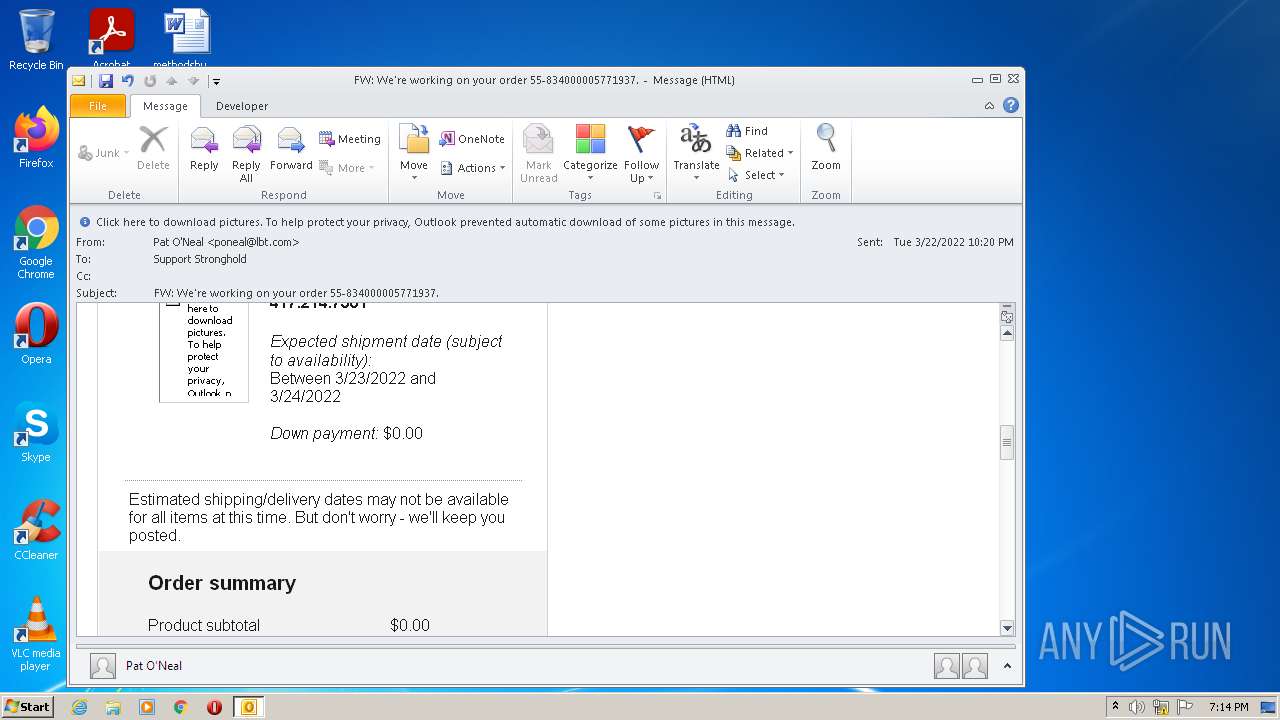
Task: Open the Select dropdown
Action: click(x=756, y=175)
